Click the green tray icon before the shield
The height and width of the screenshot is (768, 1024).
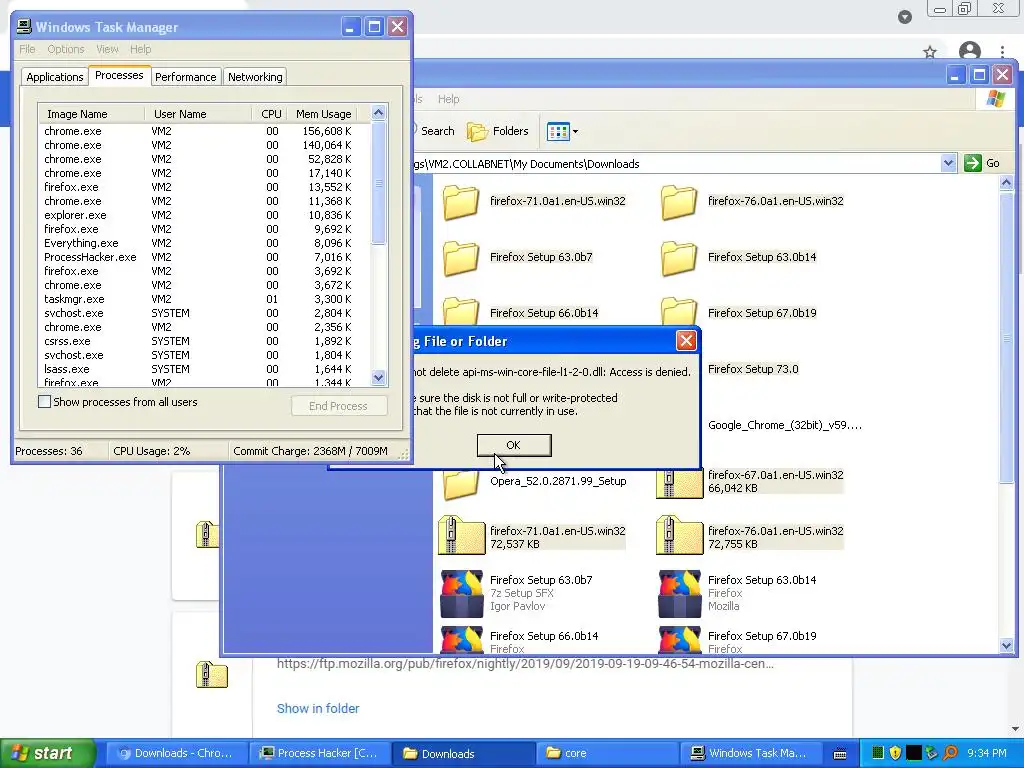[x=878, y=753]
